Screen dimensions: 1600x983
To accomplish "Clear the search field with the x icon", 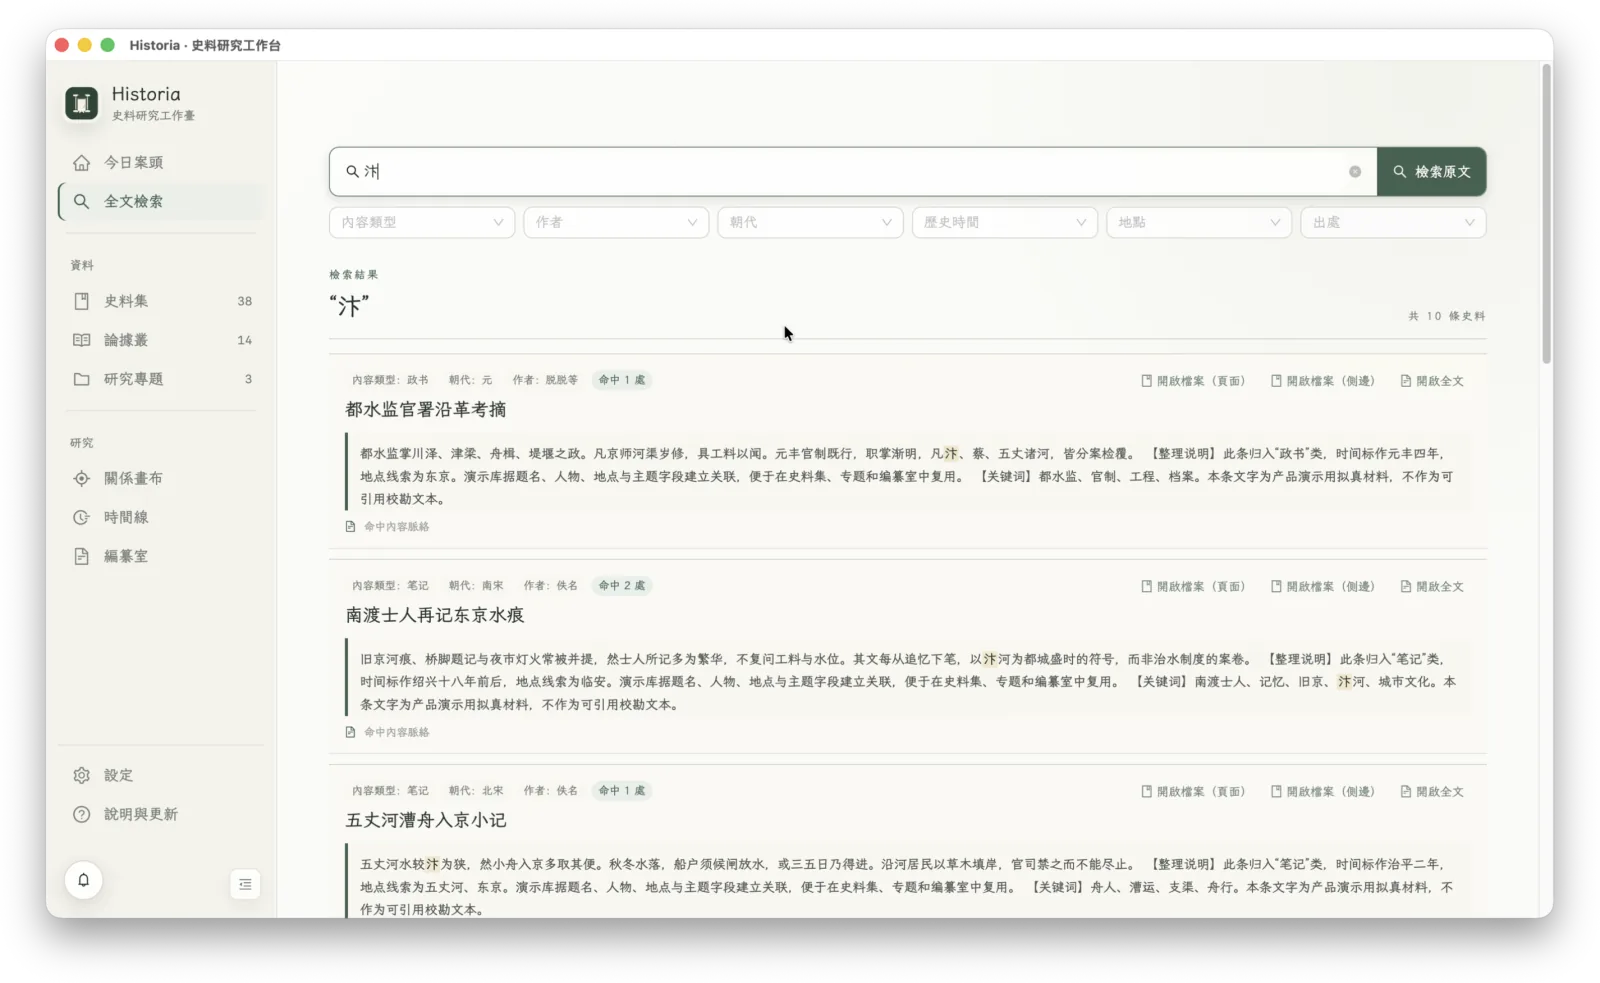I will [1355, 172].
